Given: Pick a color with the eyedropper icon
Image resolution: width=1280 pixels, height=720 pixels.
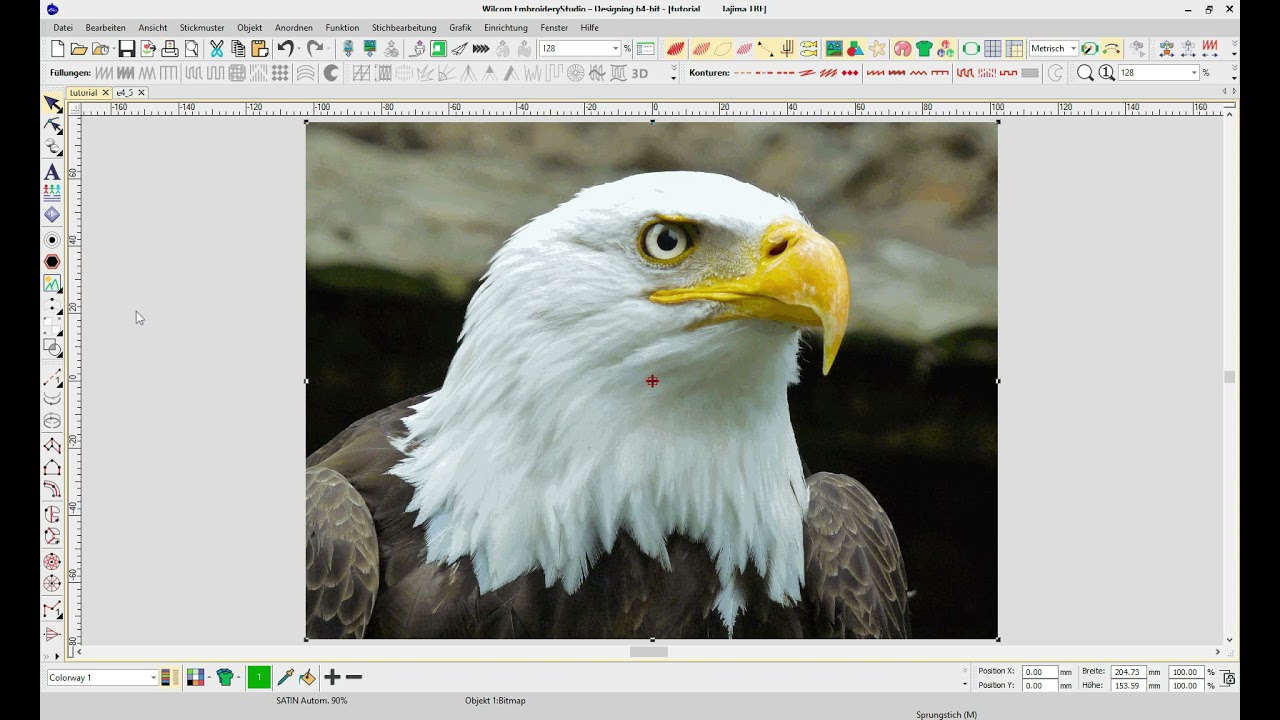Looking at the screenshot, I should (286, 677).
